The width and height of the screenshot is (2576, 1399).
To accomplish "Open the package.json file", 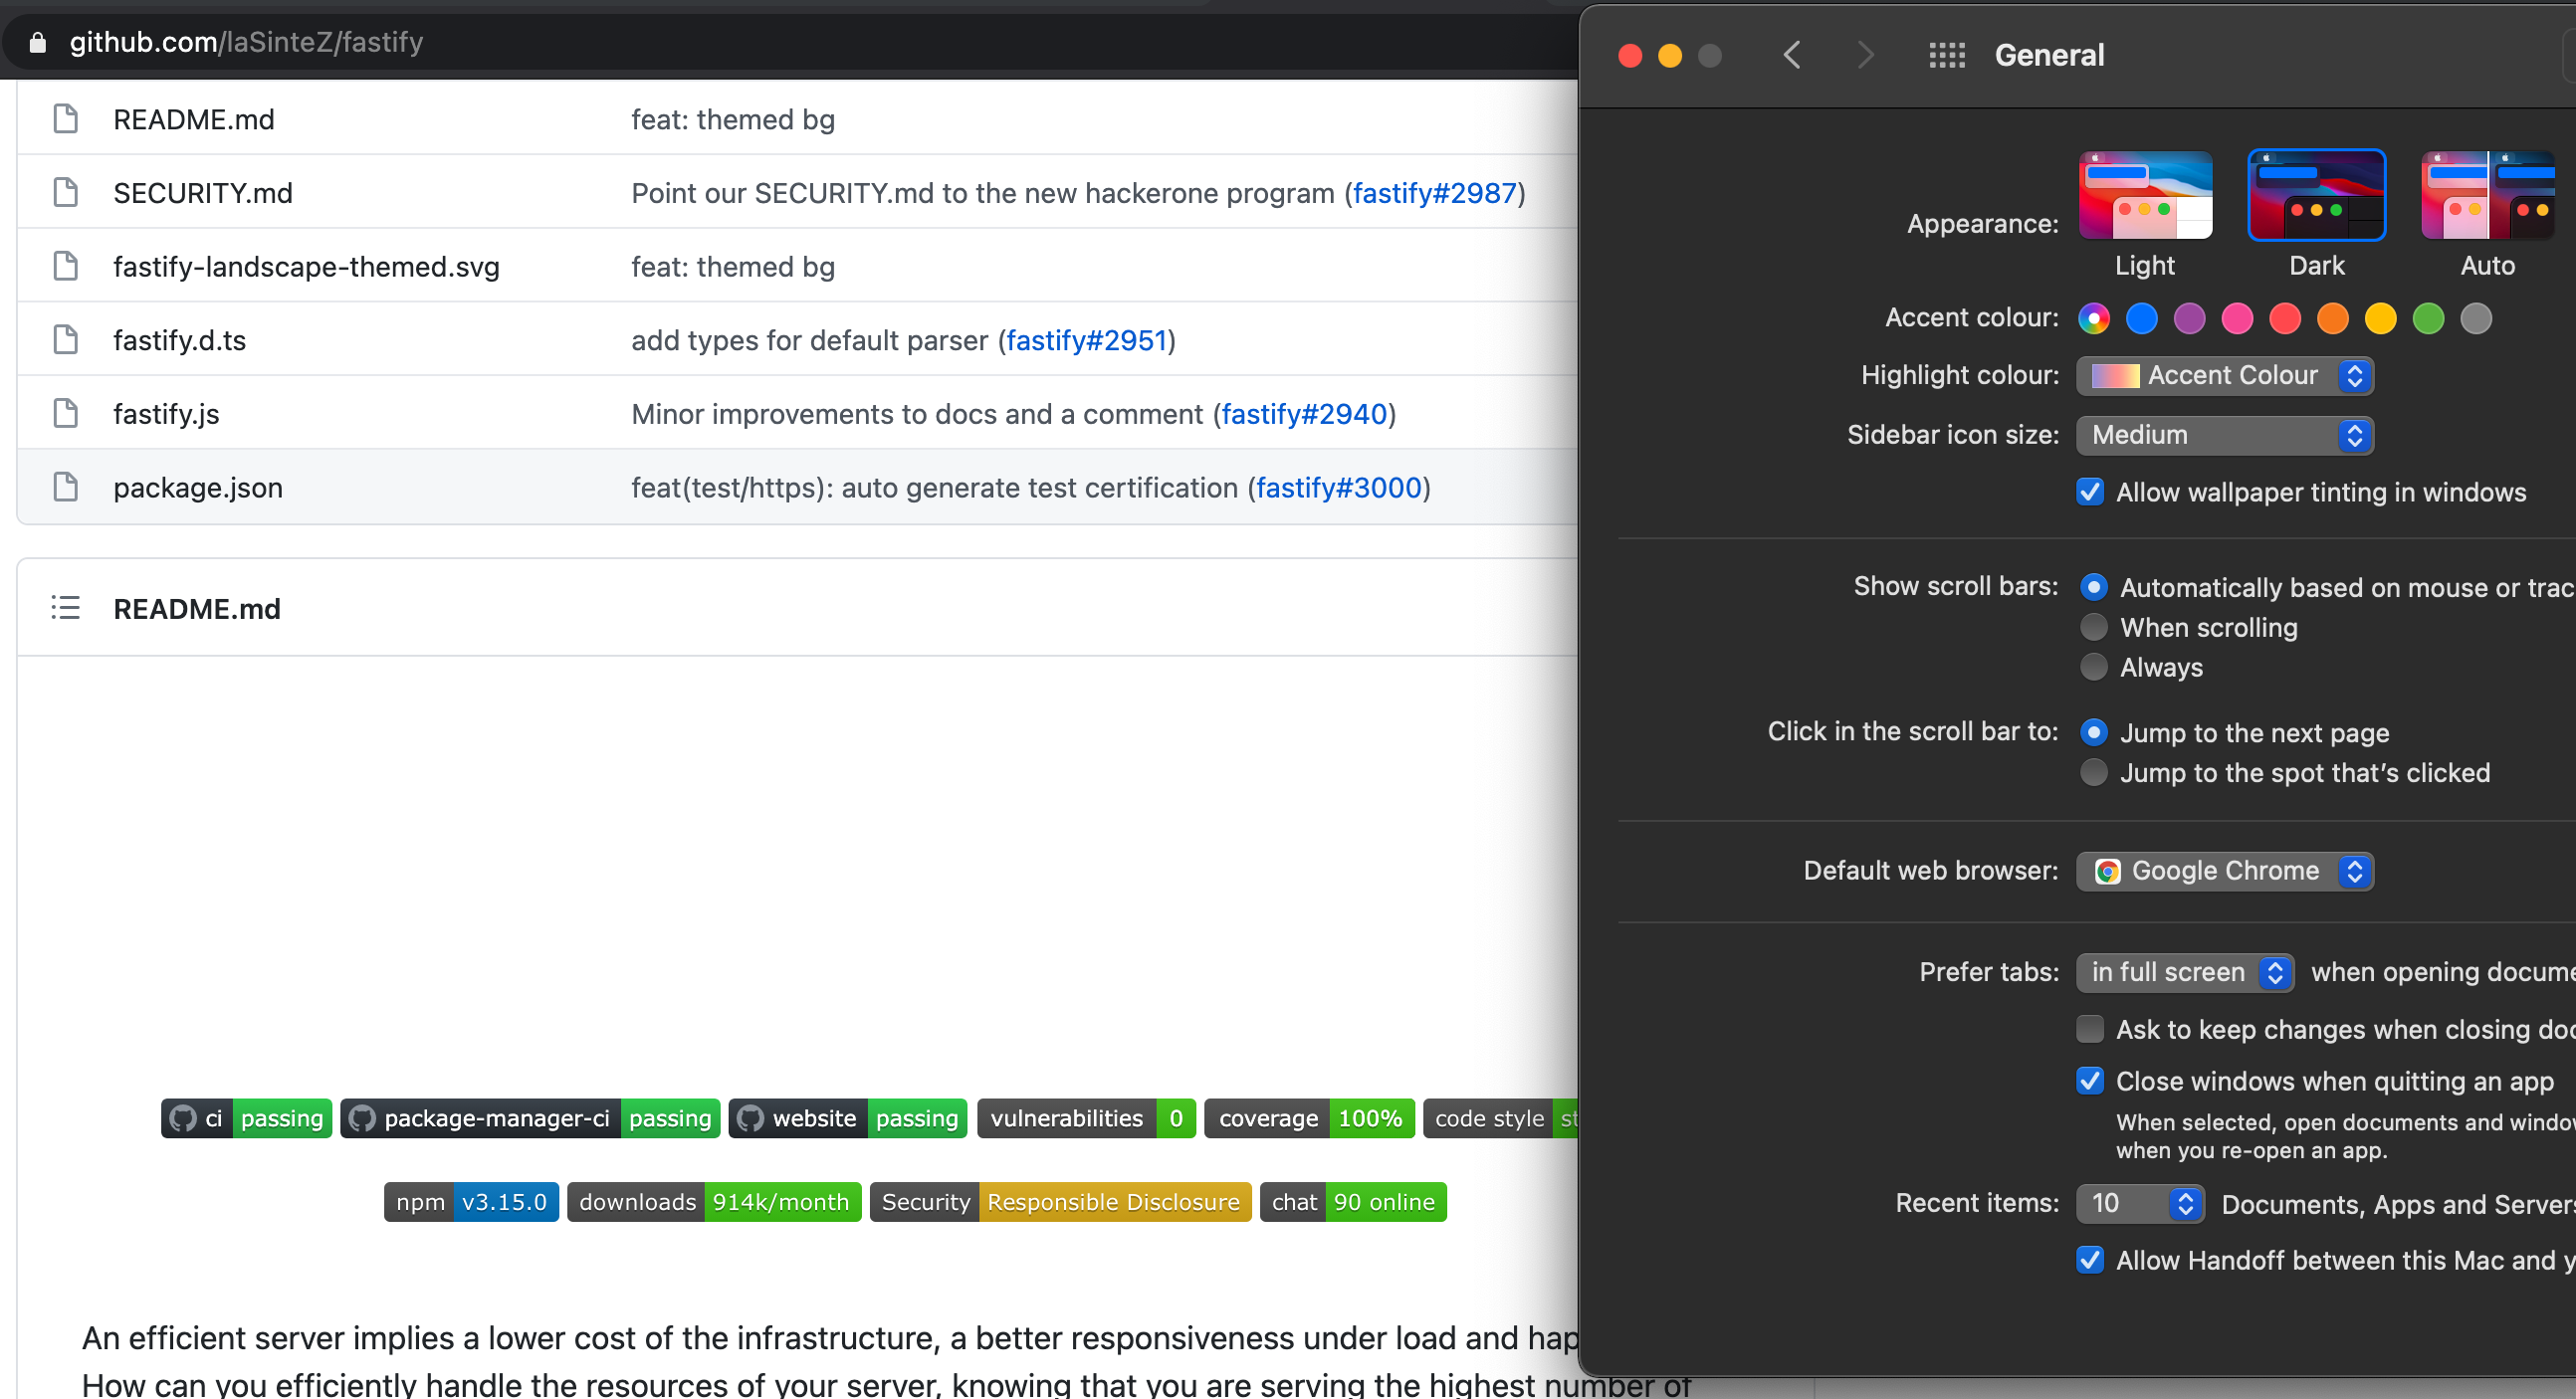I will [x=198, y=488].
